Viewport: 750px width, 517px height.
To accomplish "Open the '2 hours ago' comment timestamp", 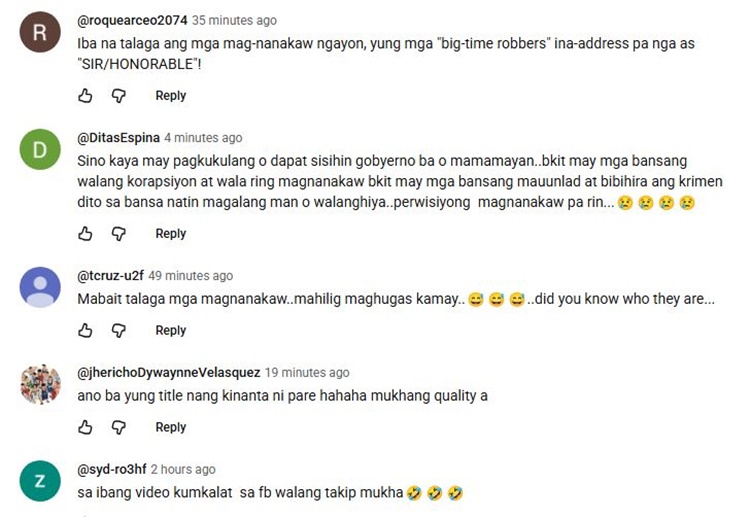I will click(x=183, y=470).
